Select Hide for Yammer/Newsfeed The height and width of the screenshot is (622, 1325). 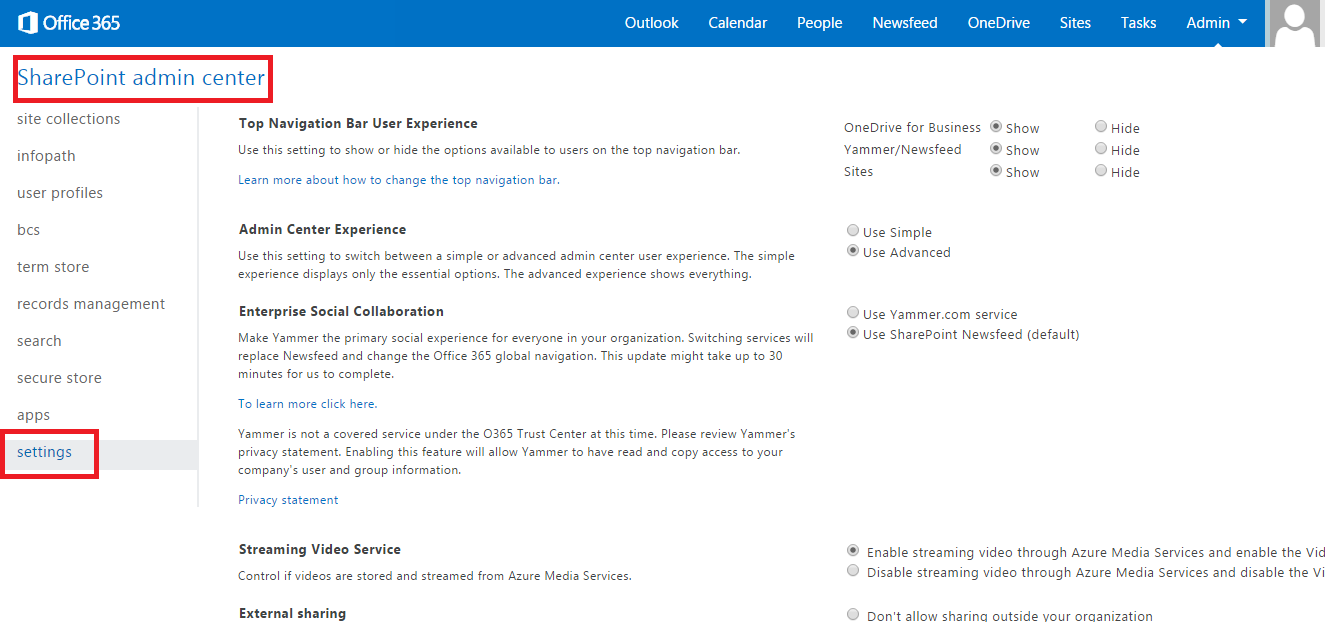[1101, 149]
